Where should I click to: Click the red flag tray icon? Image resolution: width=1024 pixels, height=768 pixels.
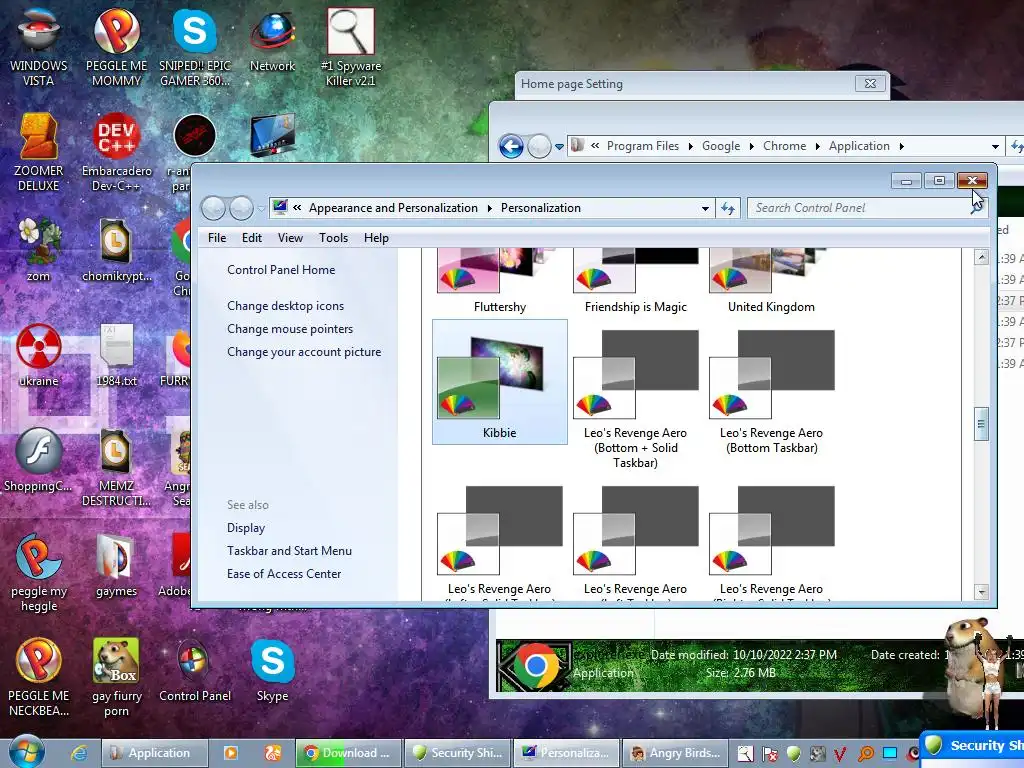(769, 754)
